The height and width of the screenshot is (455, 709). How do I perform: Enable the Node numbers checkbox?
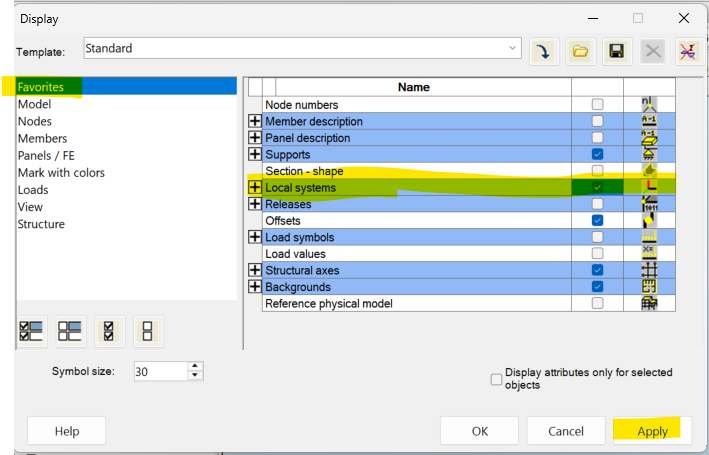click(x=597, y=104)
